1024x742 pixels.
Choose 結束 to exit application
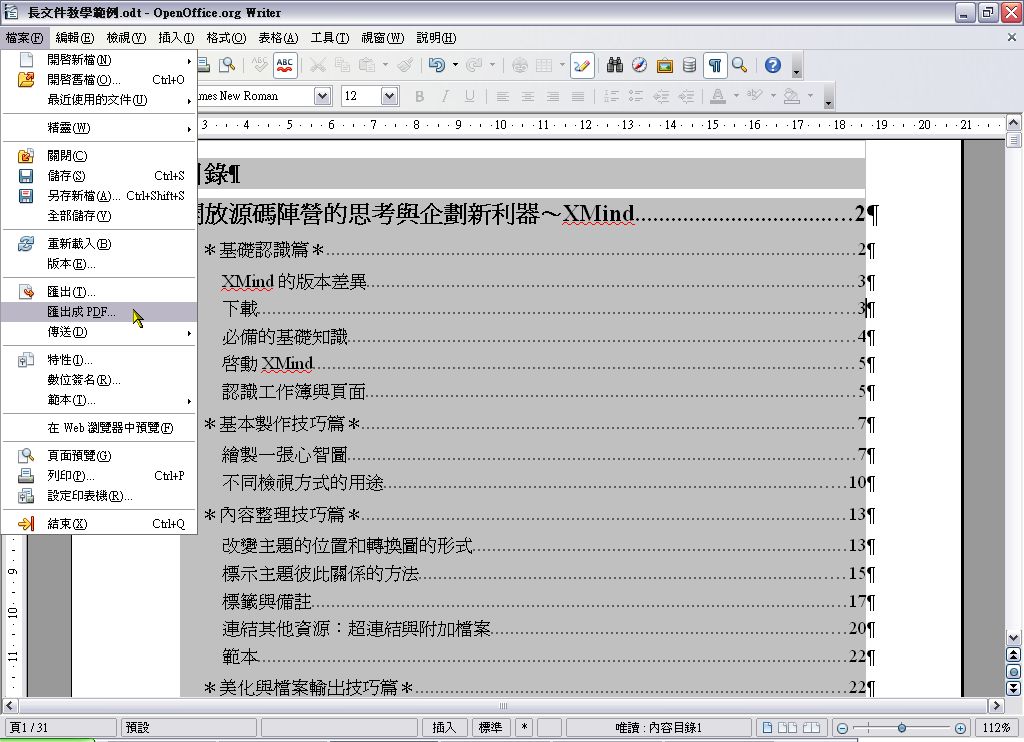pyautogui.click(x=99, y=524)
